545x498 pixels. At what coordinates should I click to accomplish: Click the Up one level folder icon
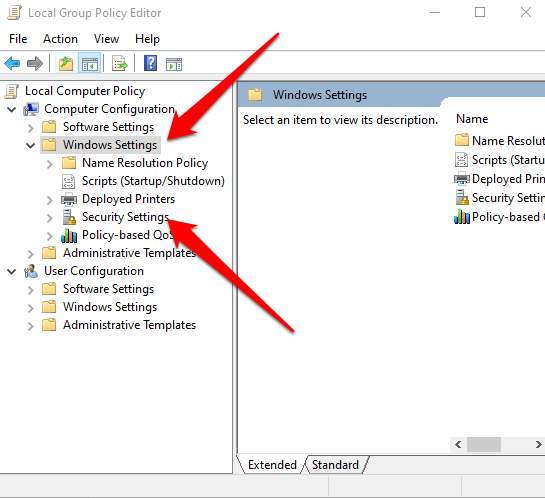(66, 64)
